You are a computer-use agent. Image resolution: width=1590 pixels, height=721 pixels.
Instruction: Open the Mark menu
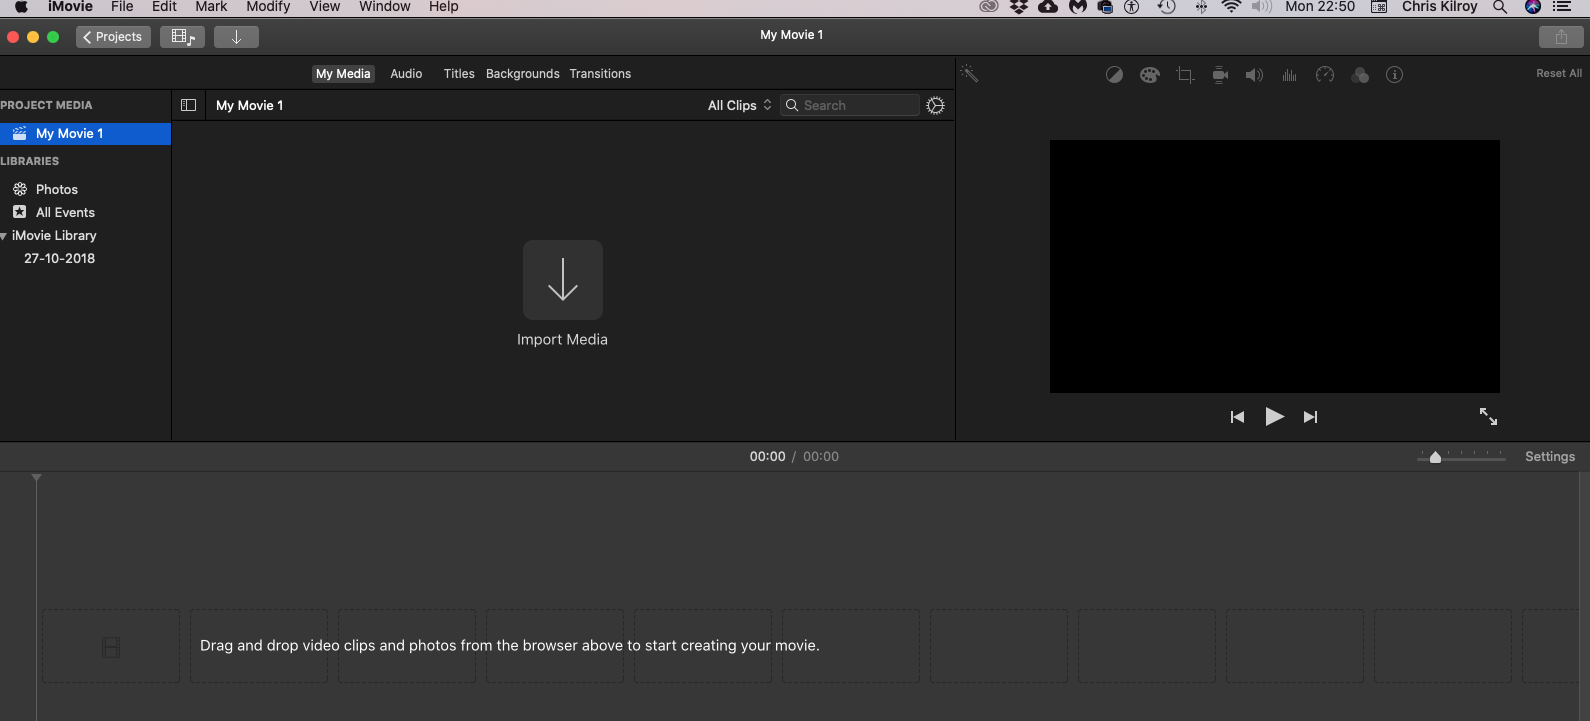pos(211,7)
